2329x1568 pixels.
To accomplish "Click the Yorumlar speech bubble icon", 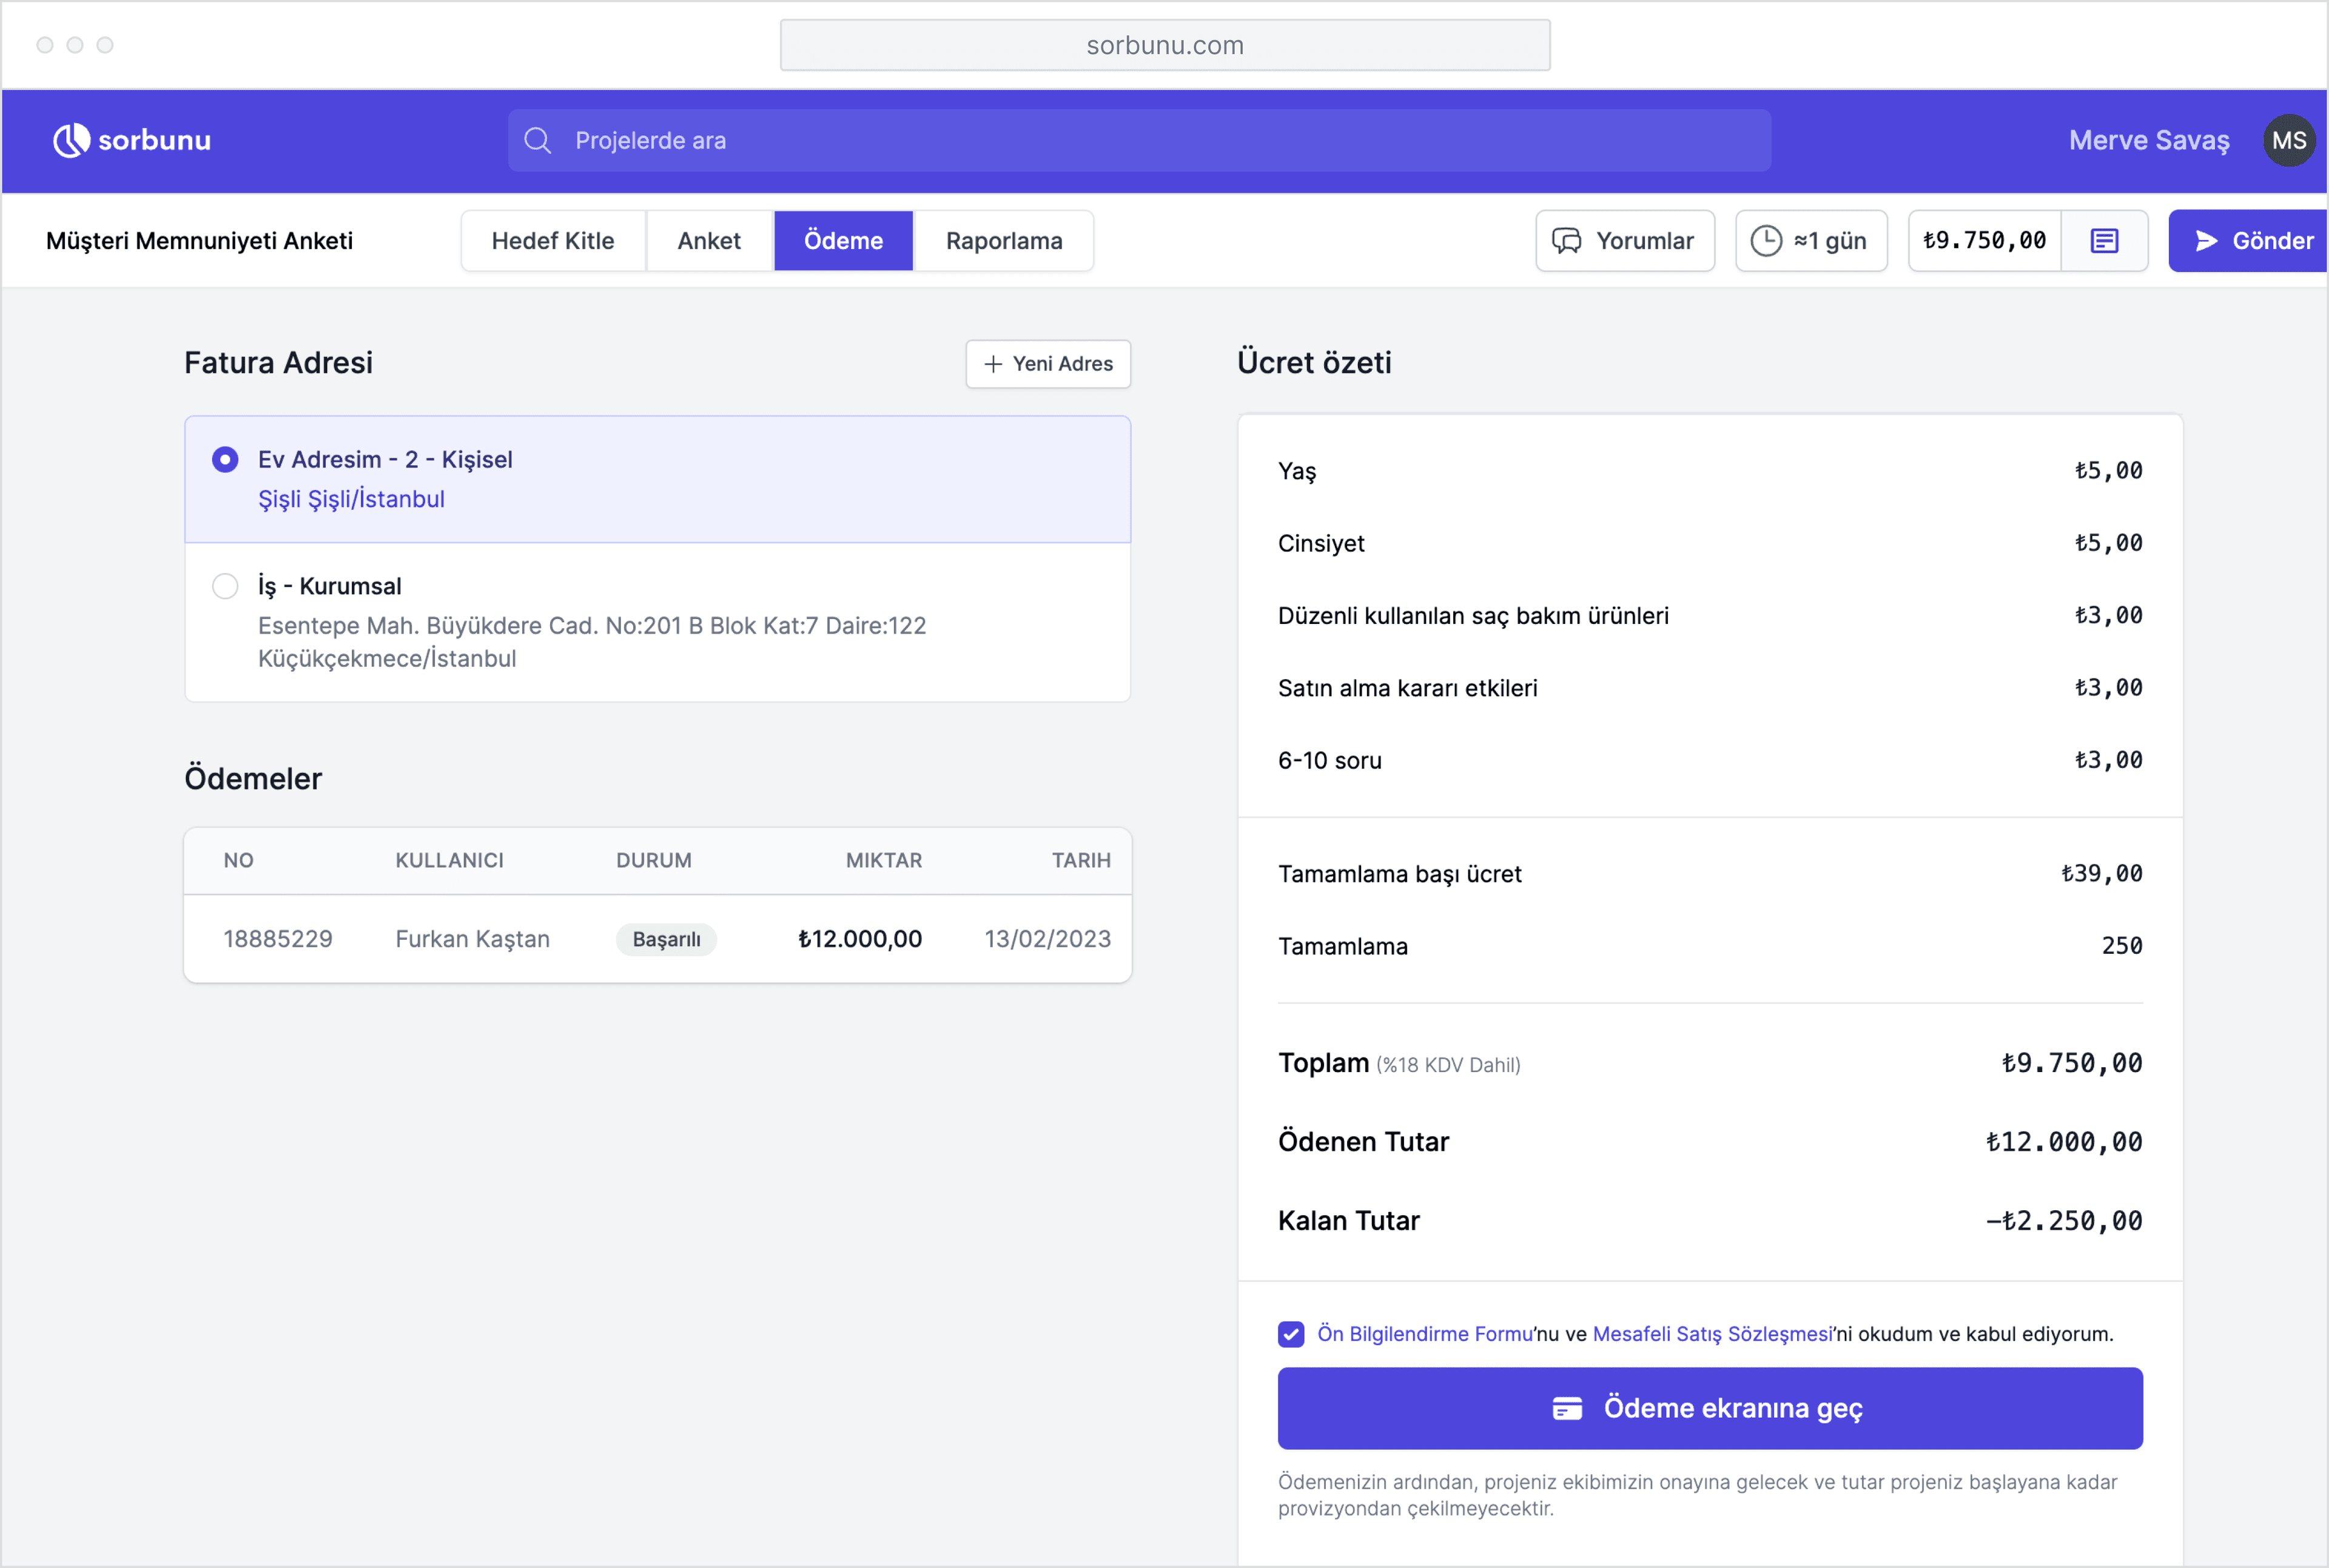I will point(1566,241).
